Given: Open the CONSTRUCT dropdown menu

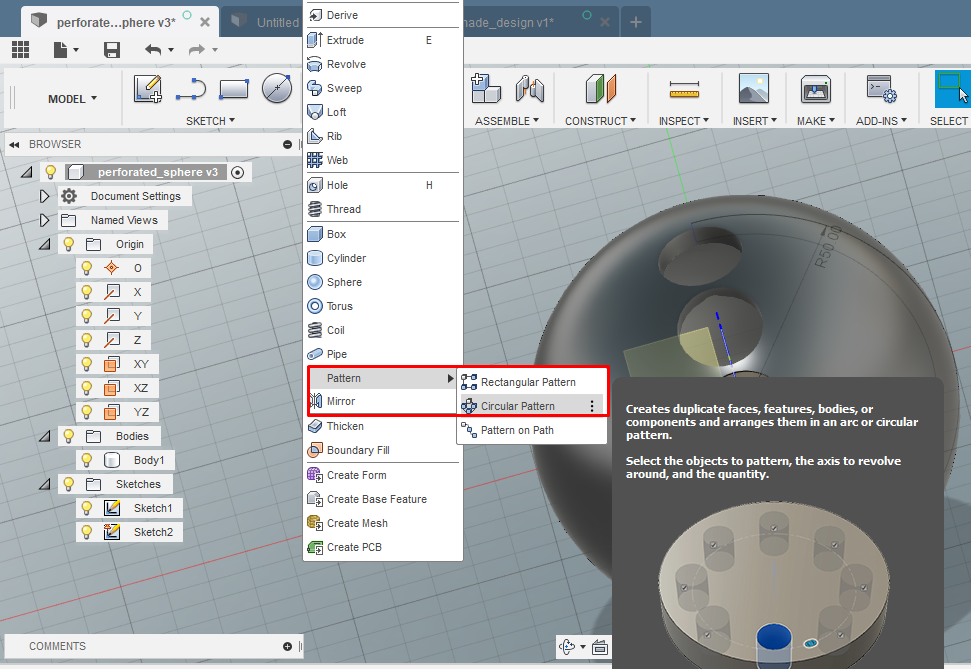Looking at the screenshot, I should 600,121.
